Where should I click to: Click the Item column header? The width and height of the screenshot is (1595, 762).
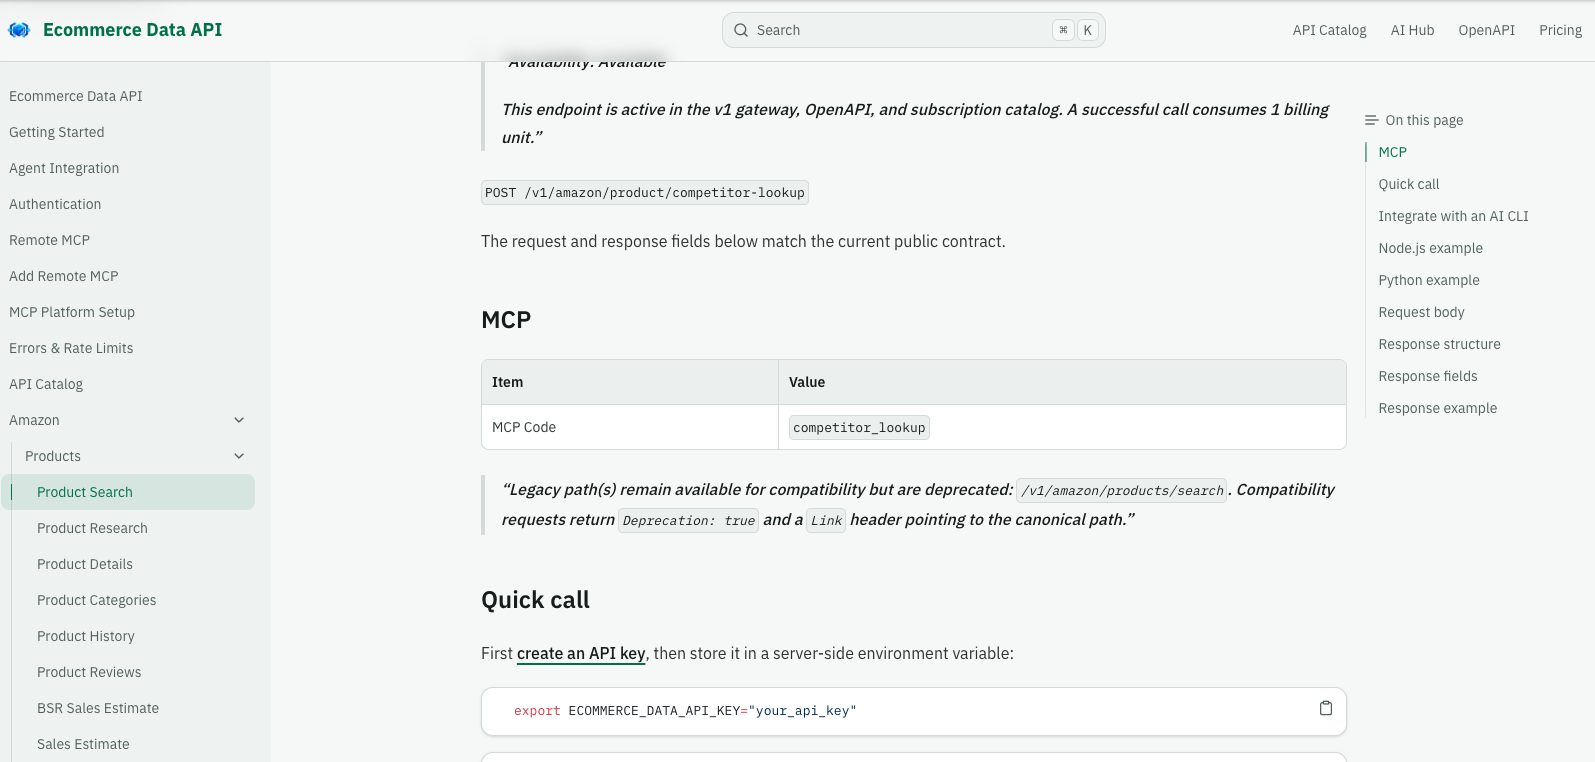point(630,382)
